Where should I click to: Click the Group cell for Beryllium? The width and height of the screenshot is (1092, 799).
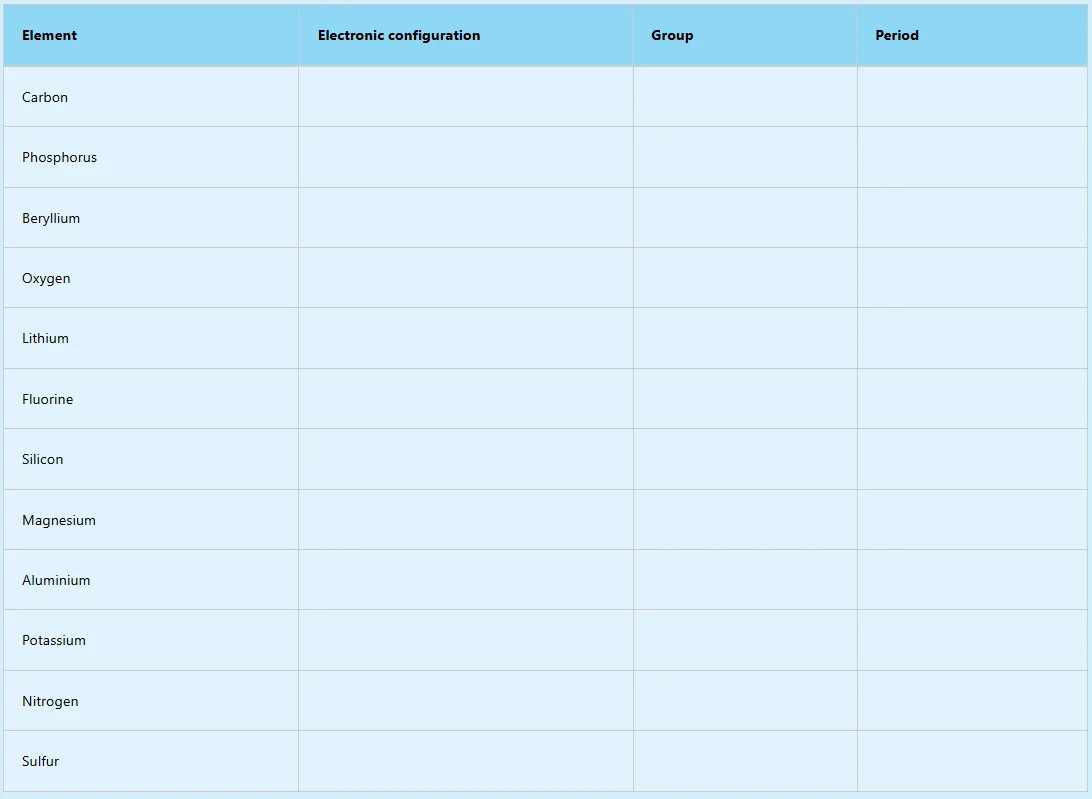(745, 218)
